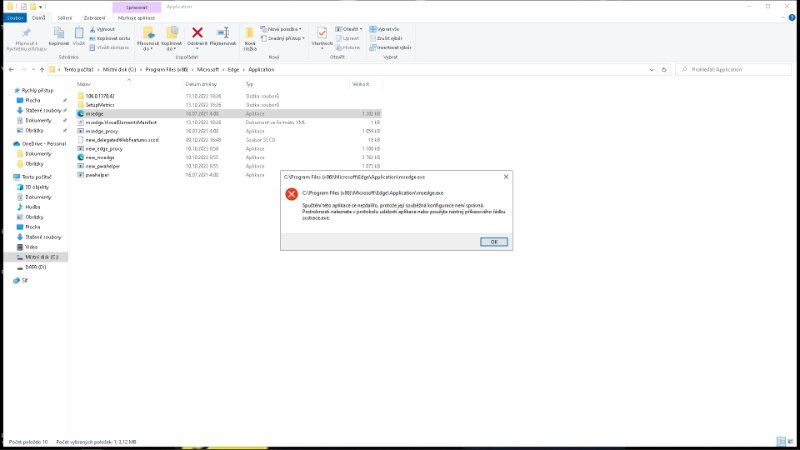Click the Prohledat: Application search field

point(733,69)
